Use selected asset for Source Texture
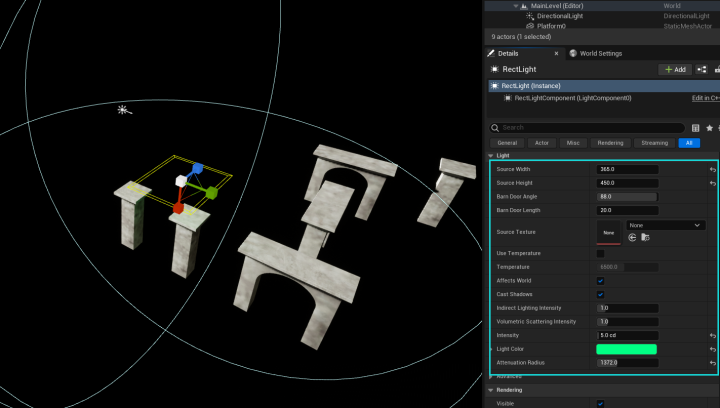The height and width of the screenshot is (408, 720). tap(632, 237)
